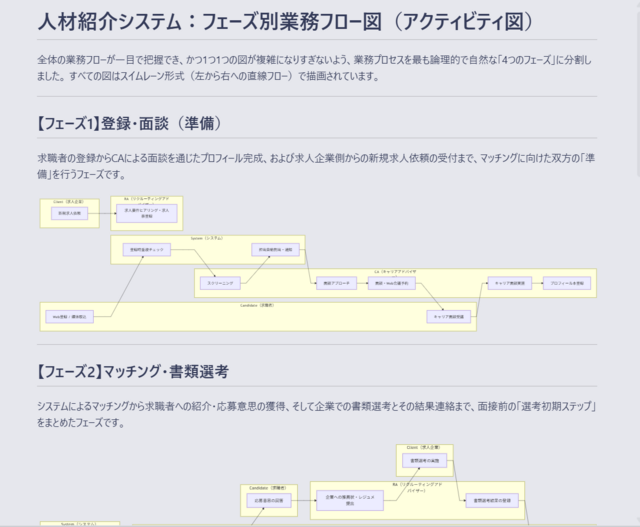Click the Client（求人企業） lane label in Phase 2
The width and height of the screenshot is (640, 527).
pos(423,447)
